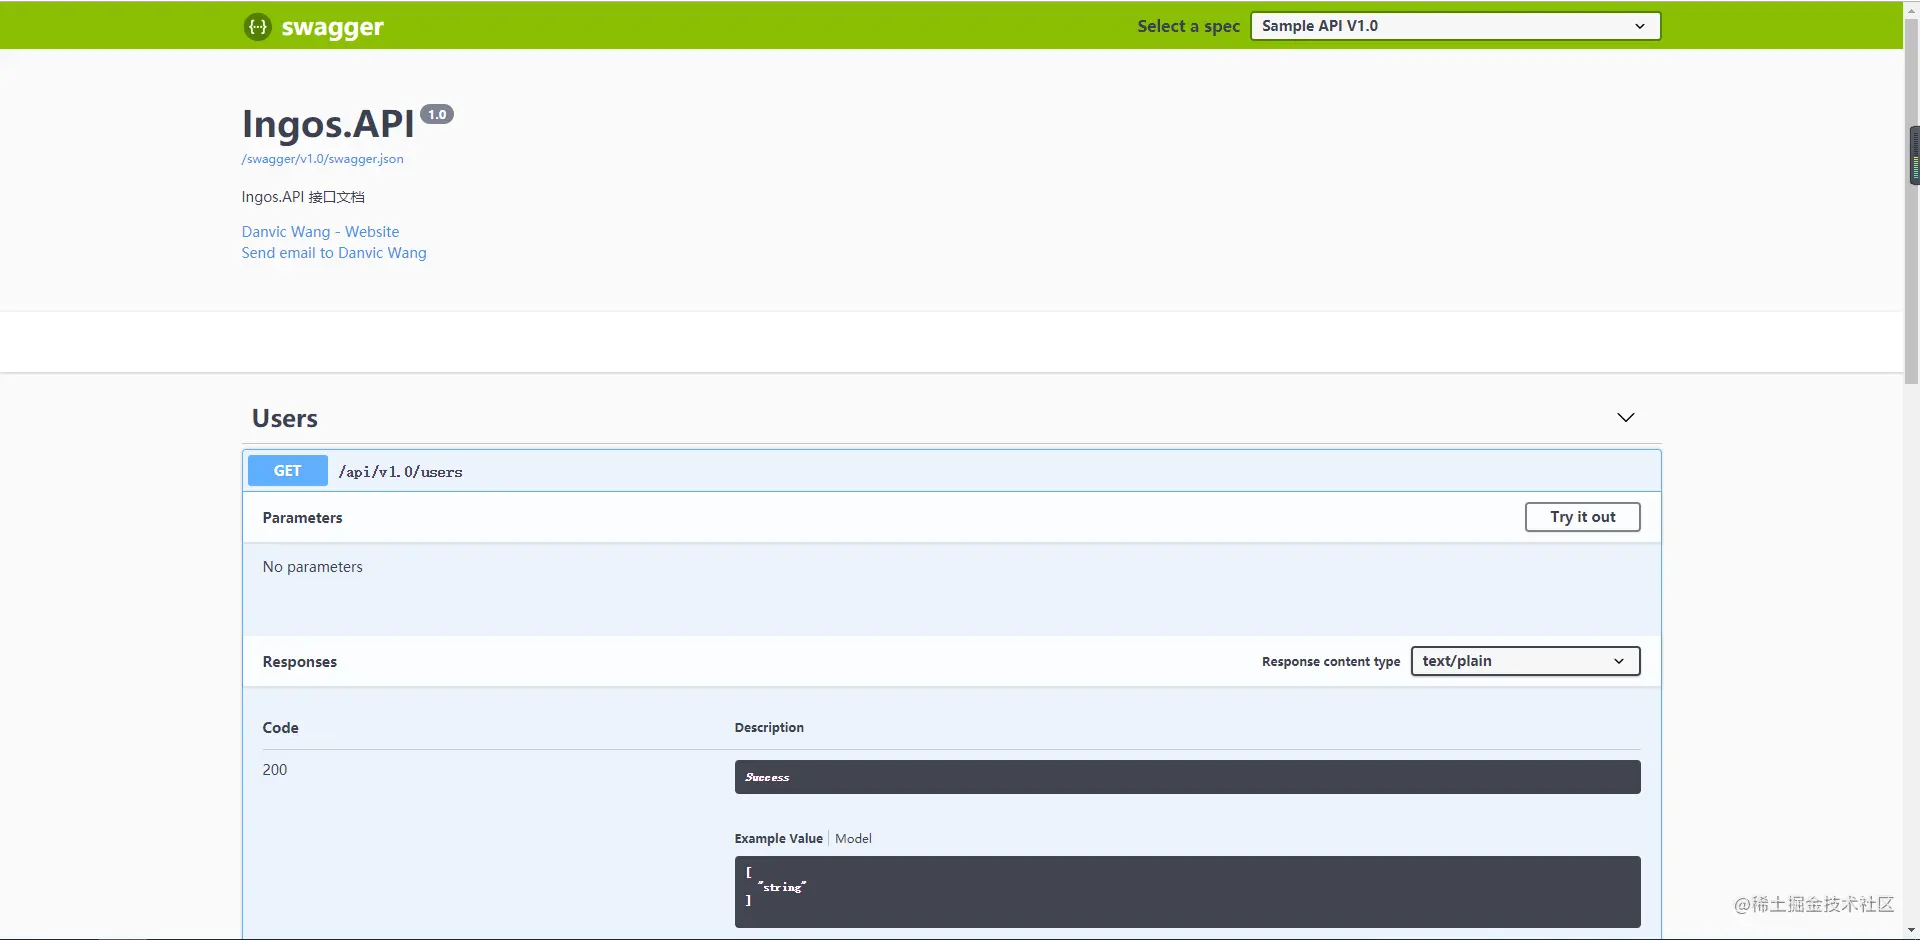Screen dimensions: 1920x940
Task: Click the Try it out button
Action: tap(1582, 517)
